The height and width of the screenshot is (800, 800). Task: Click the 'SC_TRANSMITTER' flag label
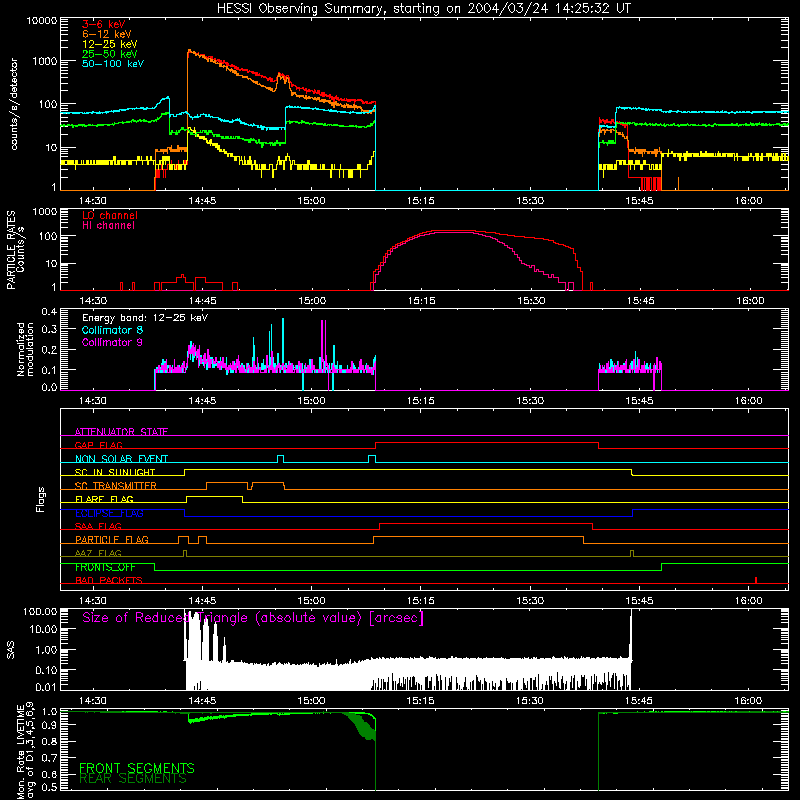115,485
